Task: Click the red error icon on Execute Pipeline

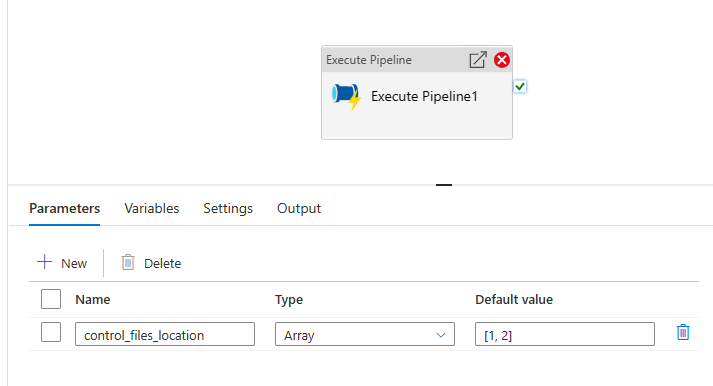Action: pos(502,60)
